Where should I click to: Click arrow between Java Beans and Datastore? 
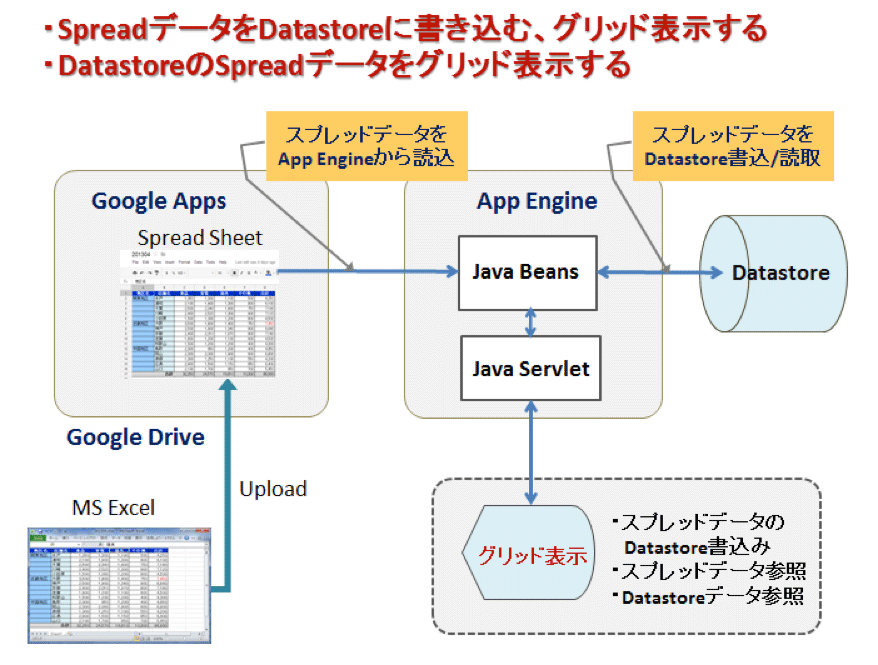[660, 273]
